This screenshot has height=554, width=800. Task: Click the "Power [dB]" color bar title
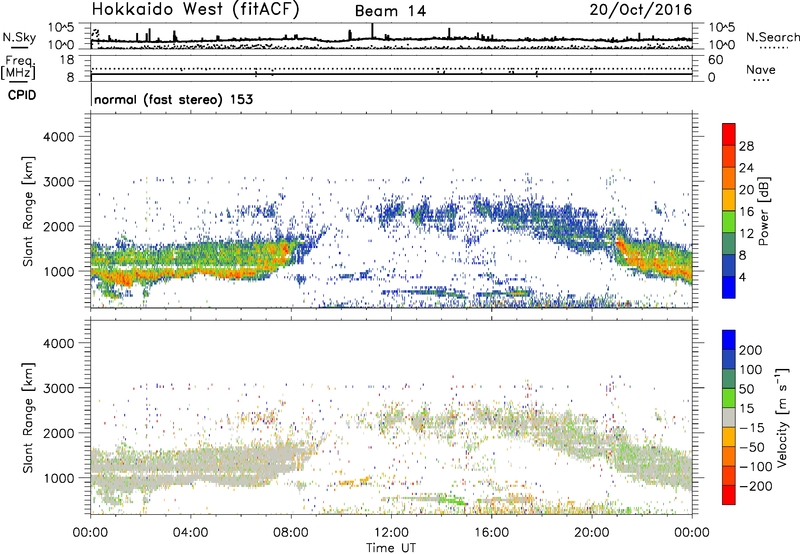click(763, 211)
